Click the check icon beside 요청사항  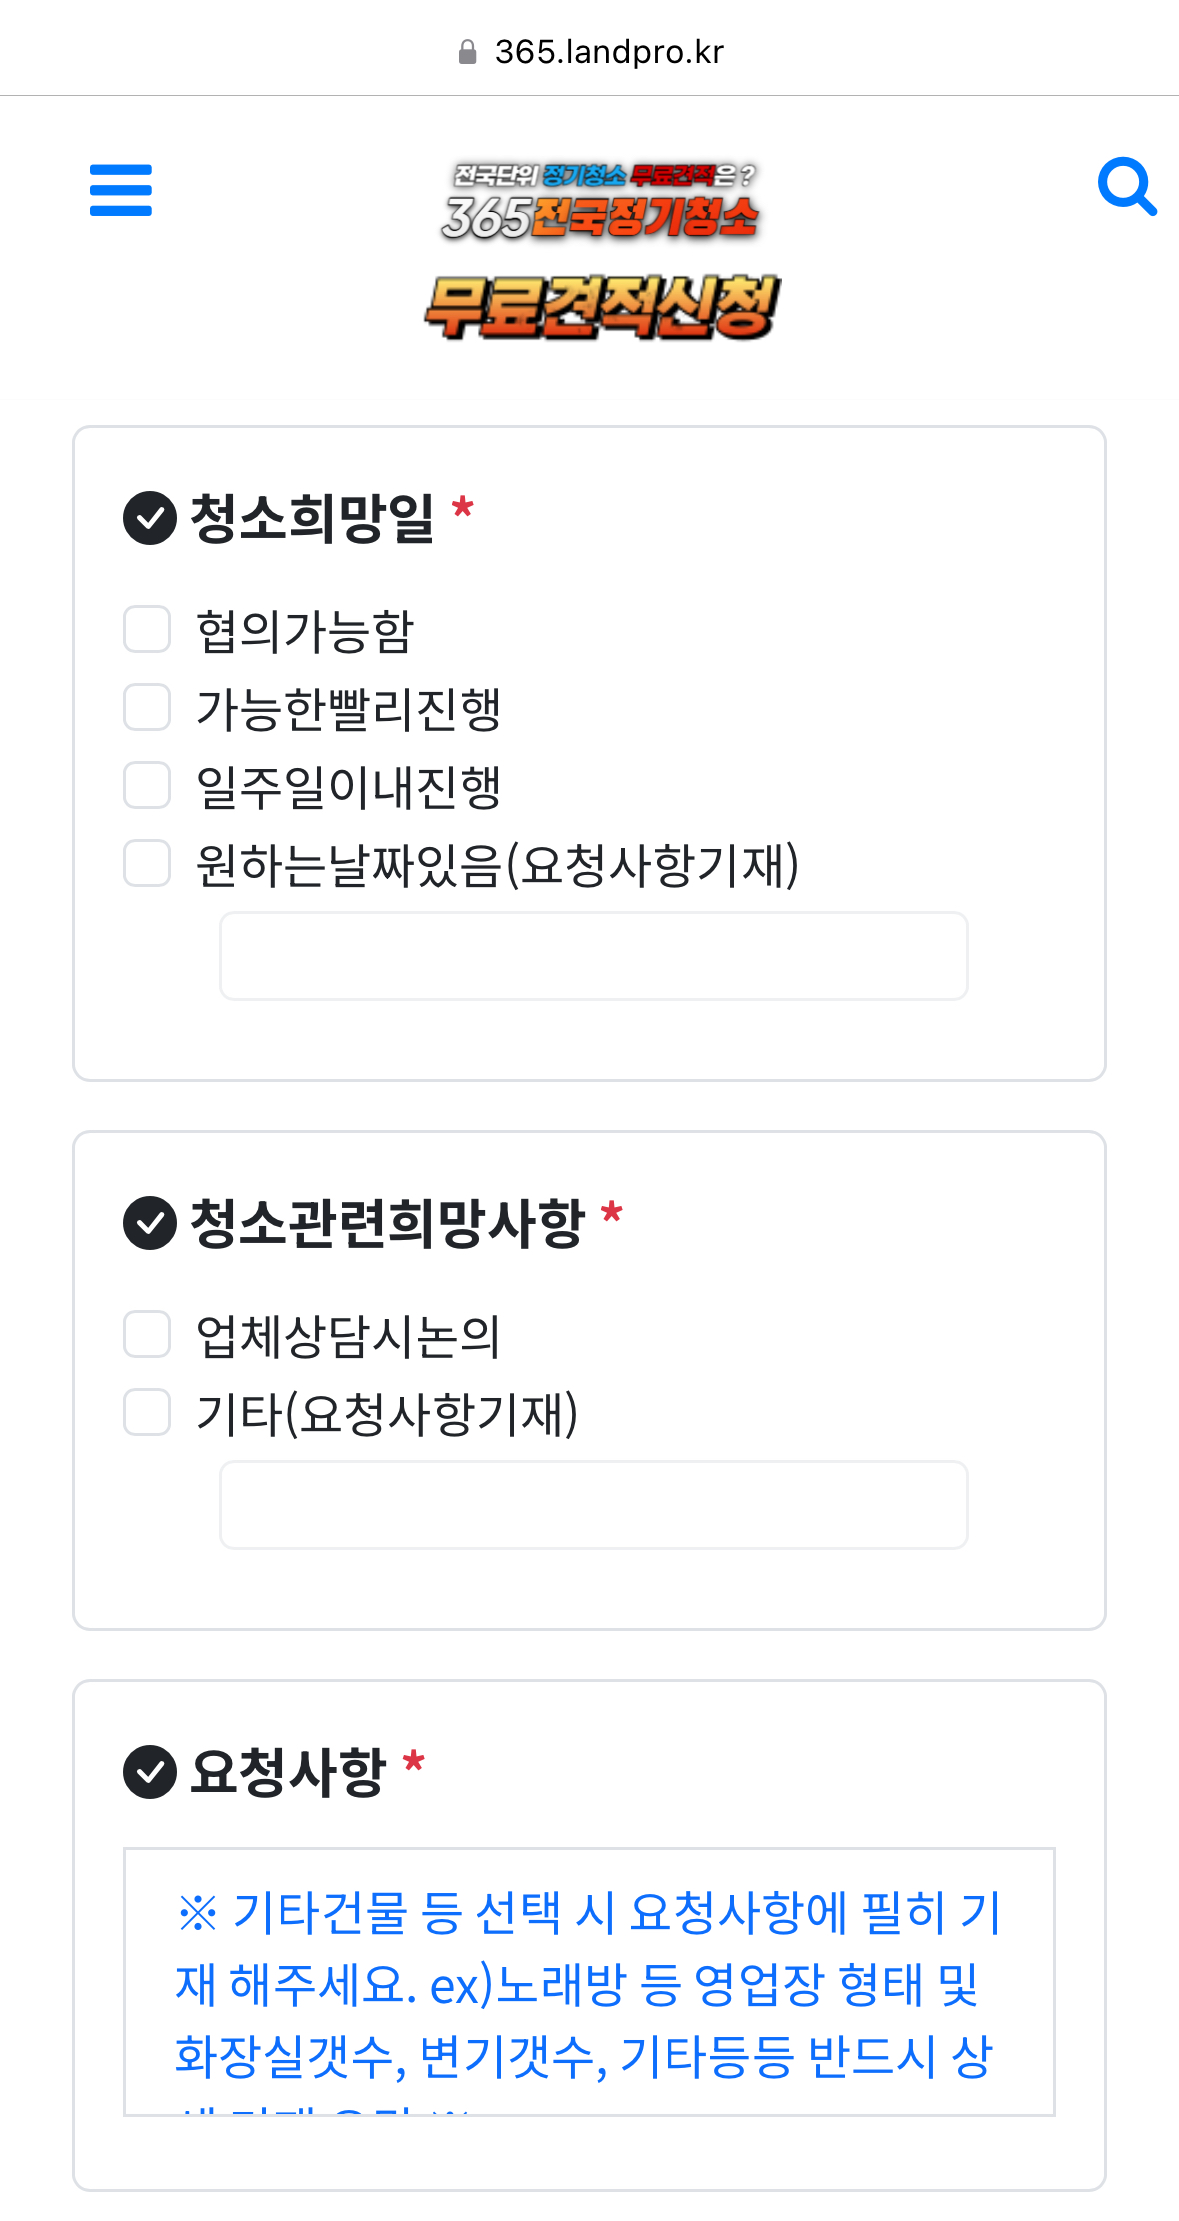click(150, 1771)
